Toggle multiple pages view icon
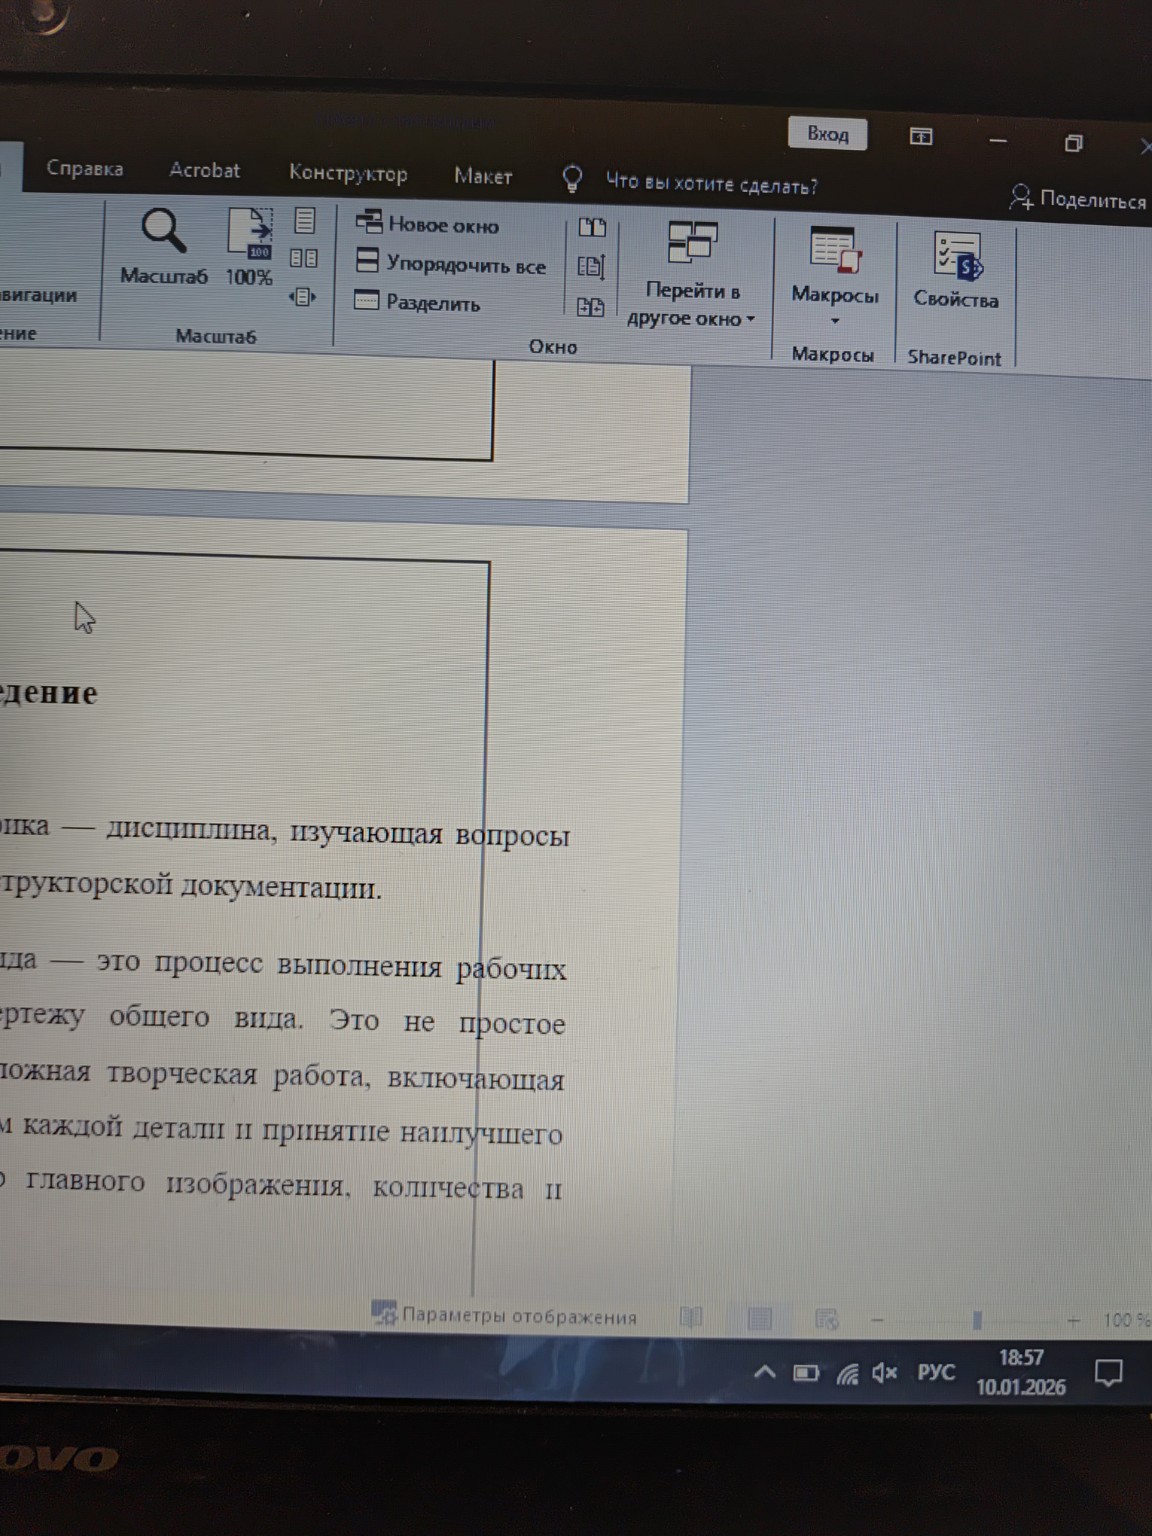This screenshot has width=1152, height=1536. [303, 259]
